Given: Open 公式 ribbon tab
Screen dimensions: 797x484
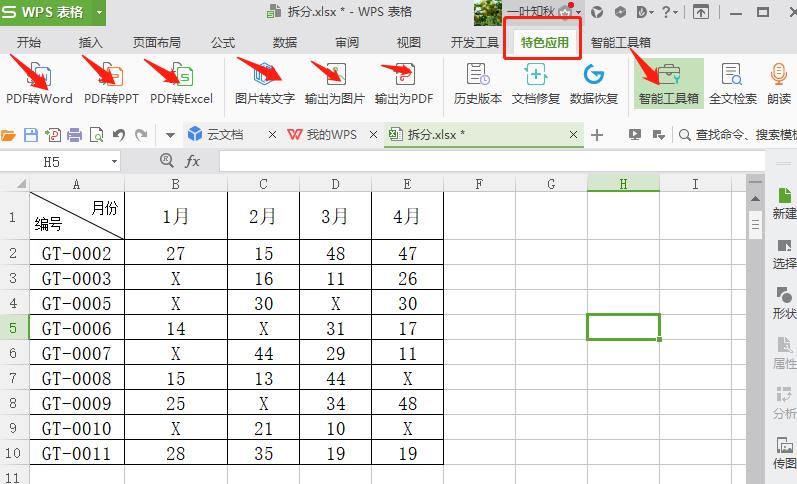Looking at the screenshot, I should [x=223, y=42].
